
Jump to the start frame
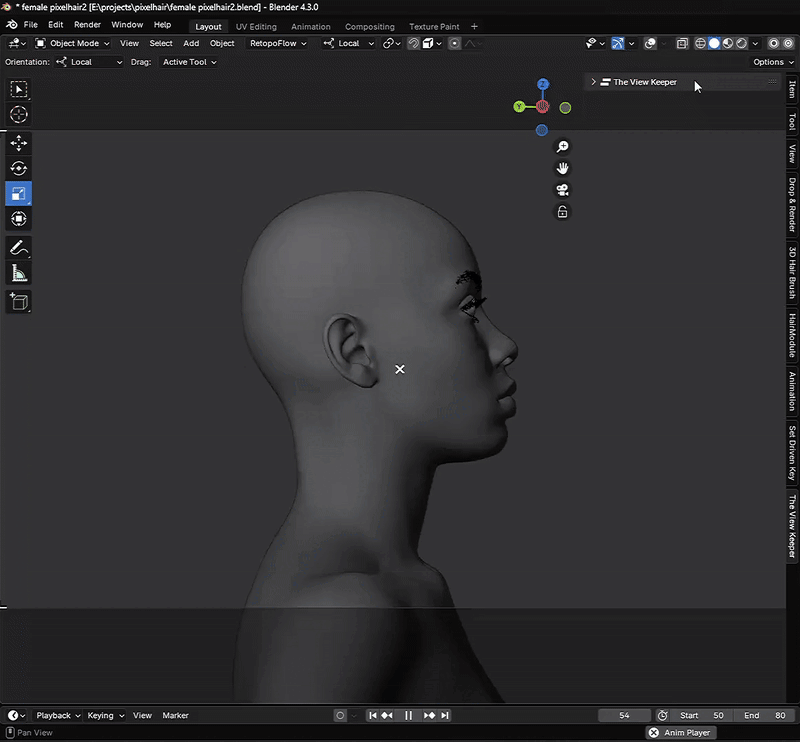click(373, 715)
